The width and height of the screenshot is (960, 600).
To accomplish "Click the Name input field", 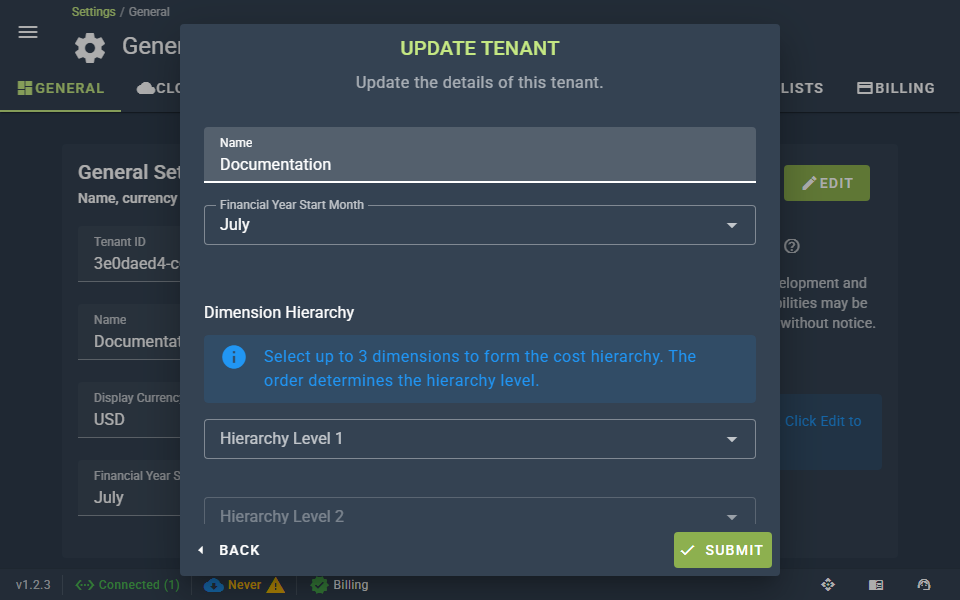I will tap(479, 155).
